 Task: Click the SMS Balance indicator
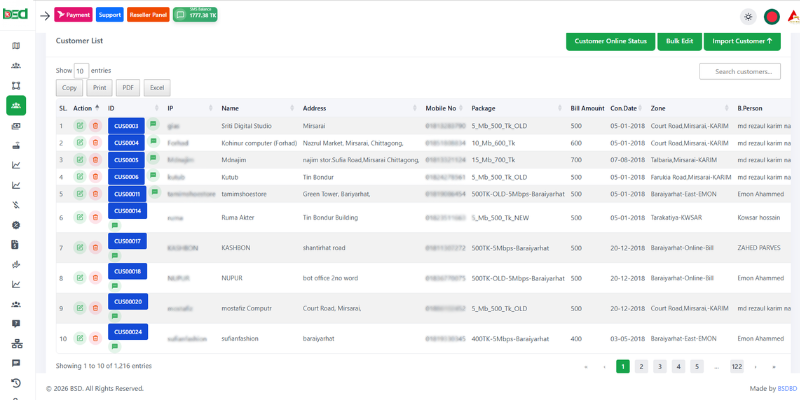click(x=195, y=15)
